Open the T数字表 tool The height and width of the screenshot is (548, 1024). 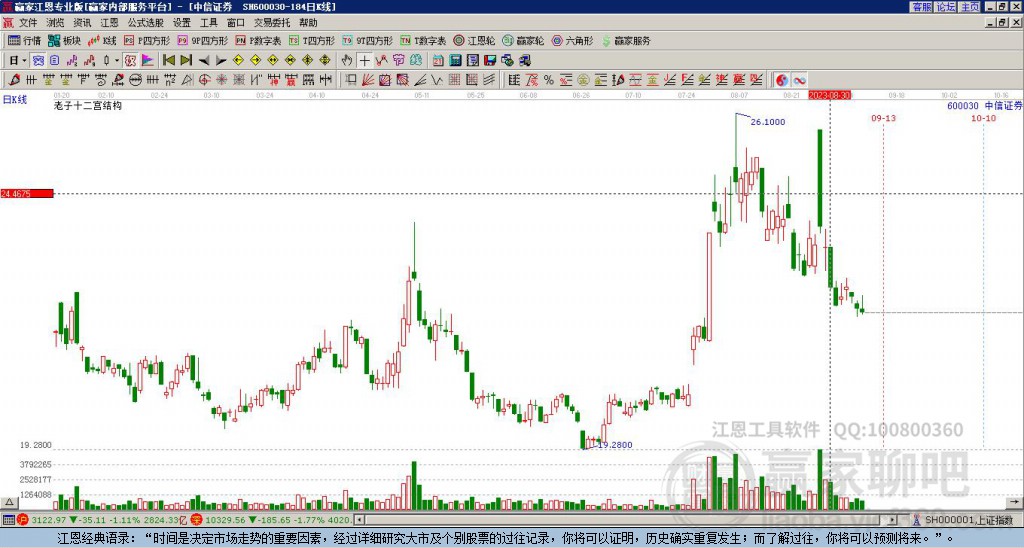click(423, 40)
